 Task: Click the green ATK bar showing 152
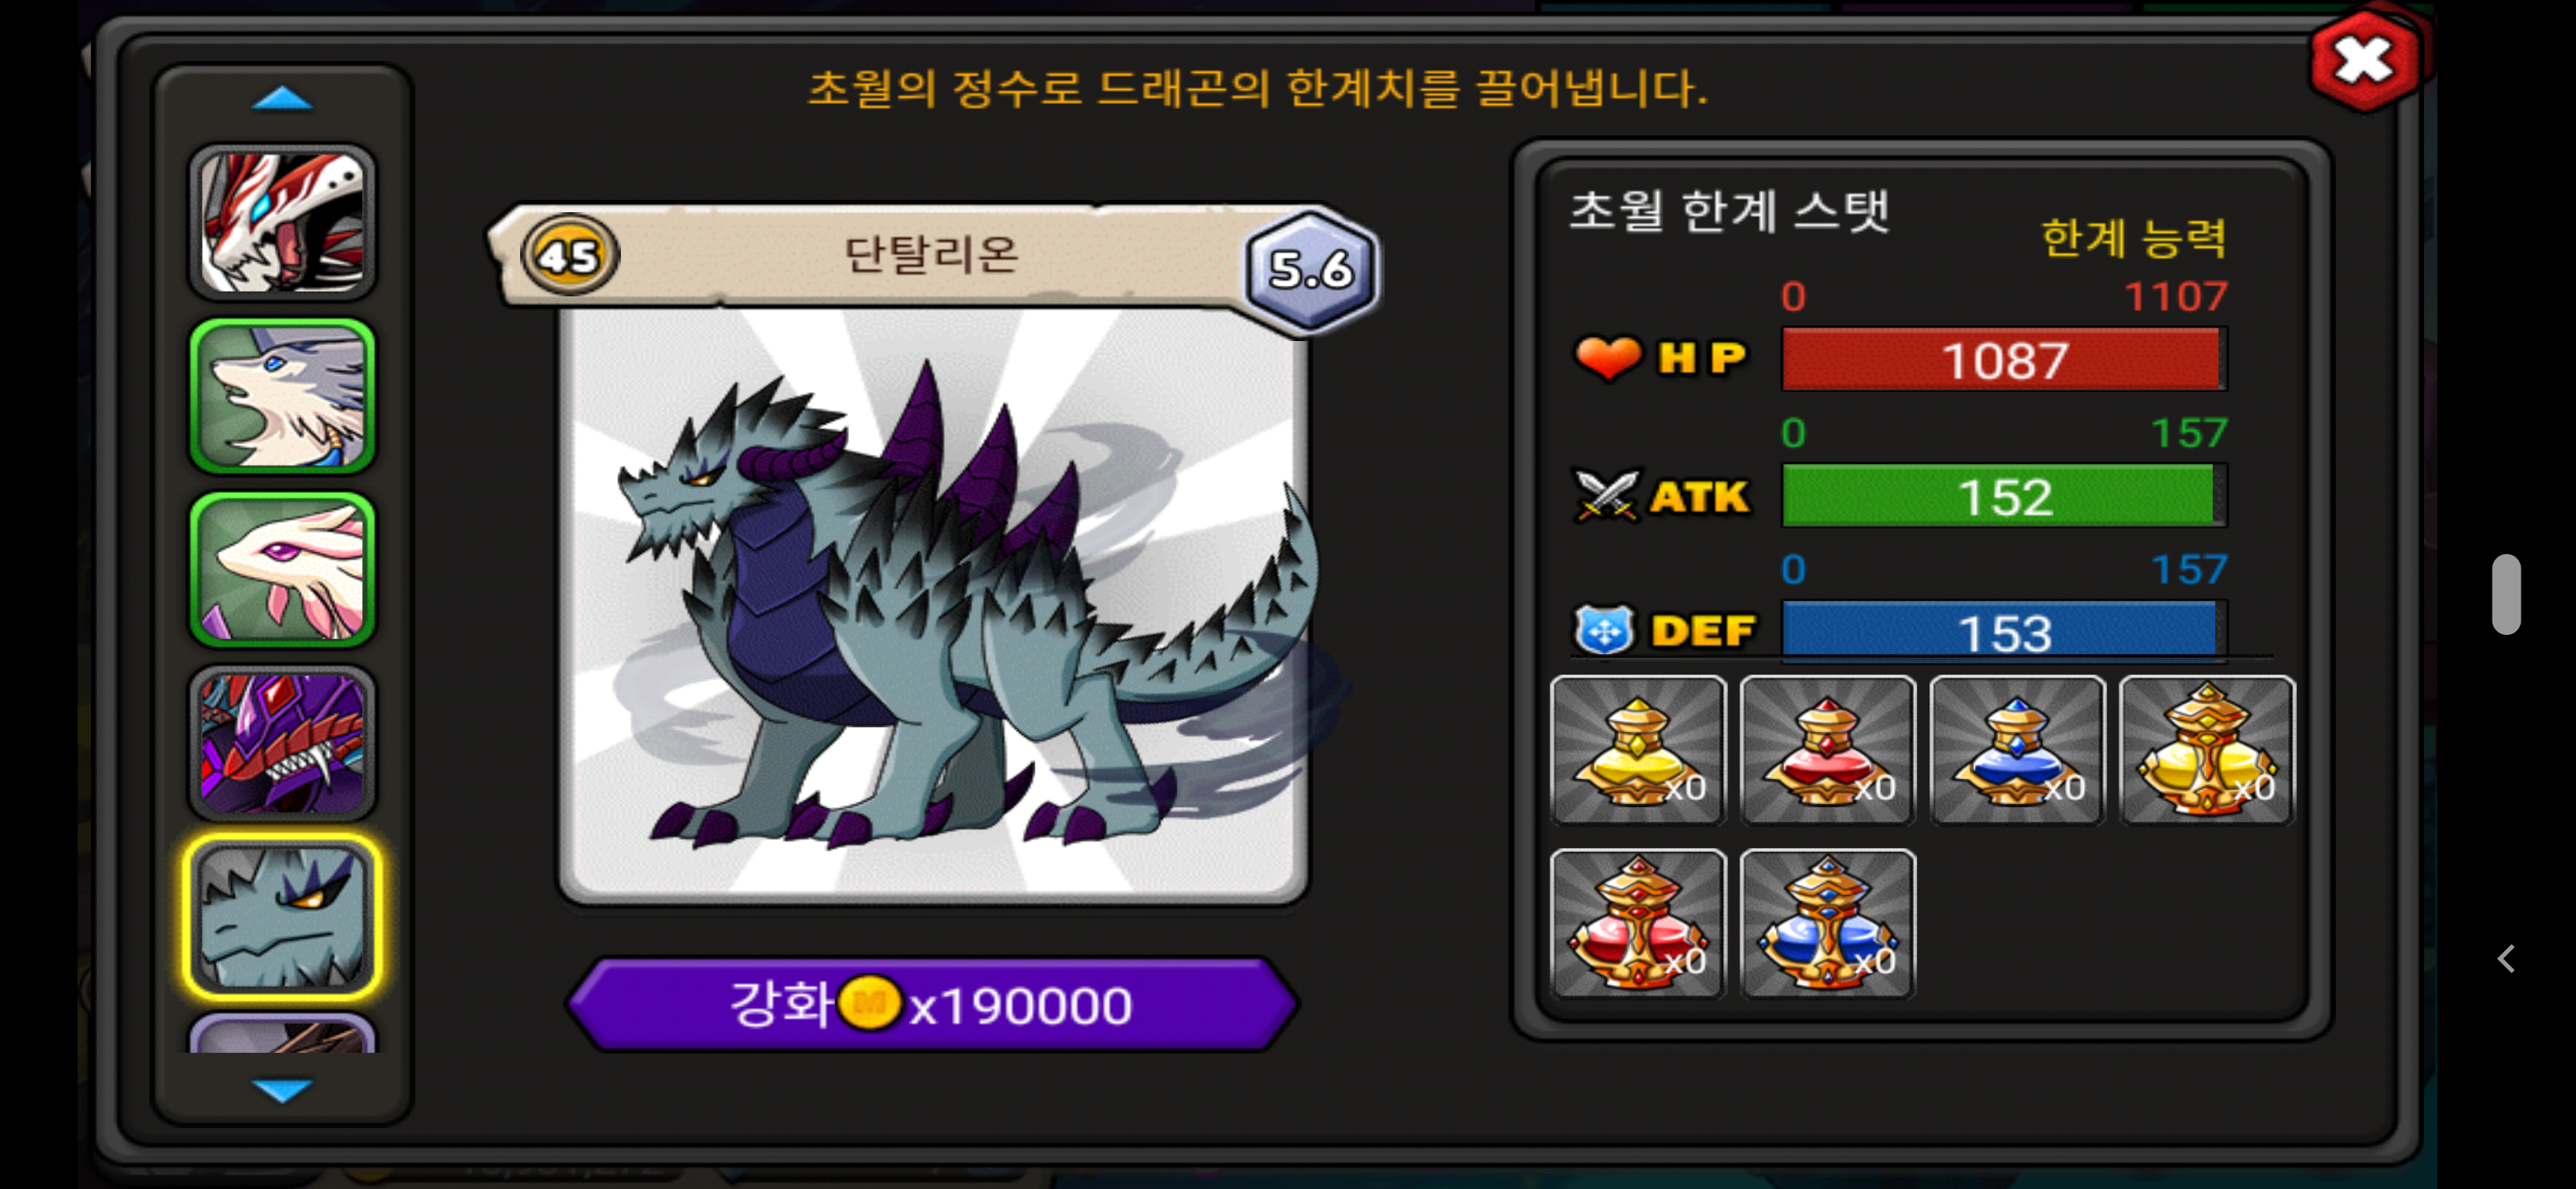(2003, 496)
